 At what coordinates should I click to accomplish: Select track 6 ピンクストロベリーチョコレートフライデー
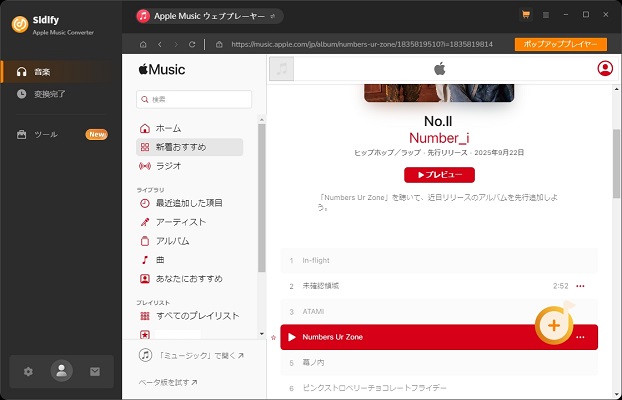439,388
